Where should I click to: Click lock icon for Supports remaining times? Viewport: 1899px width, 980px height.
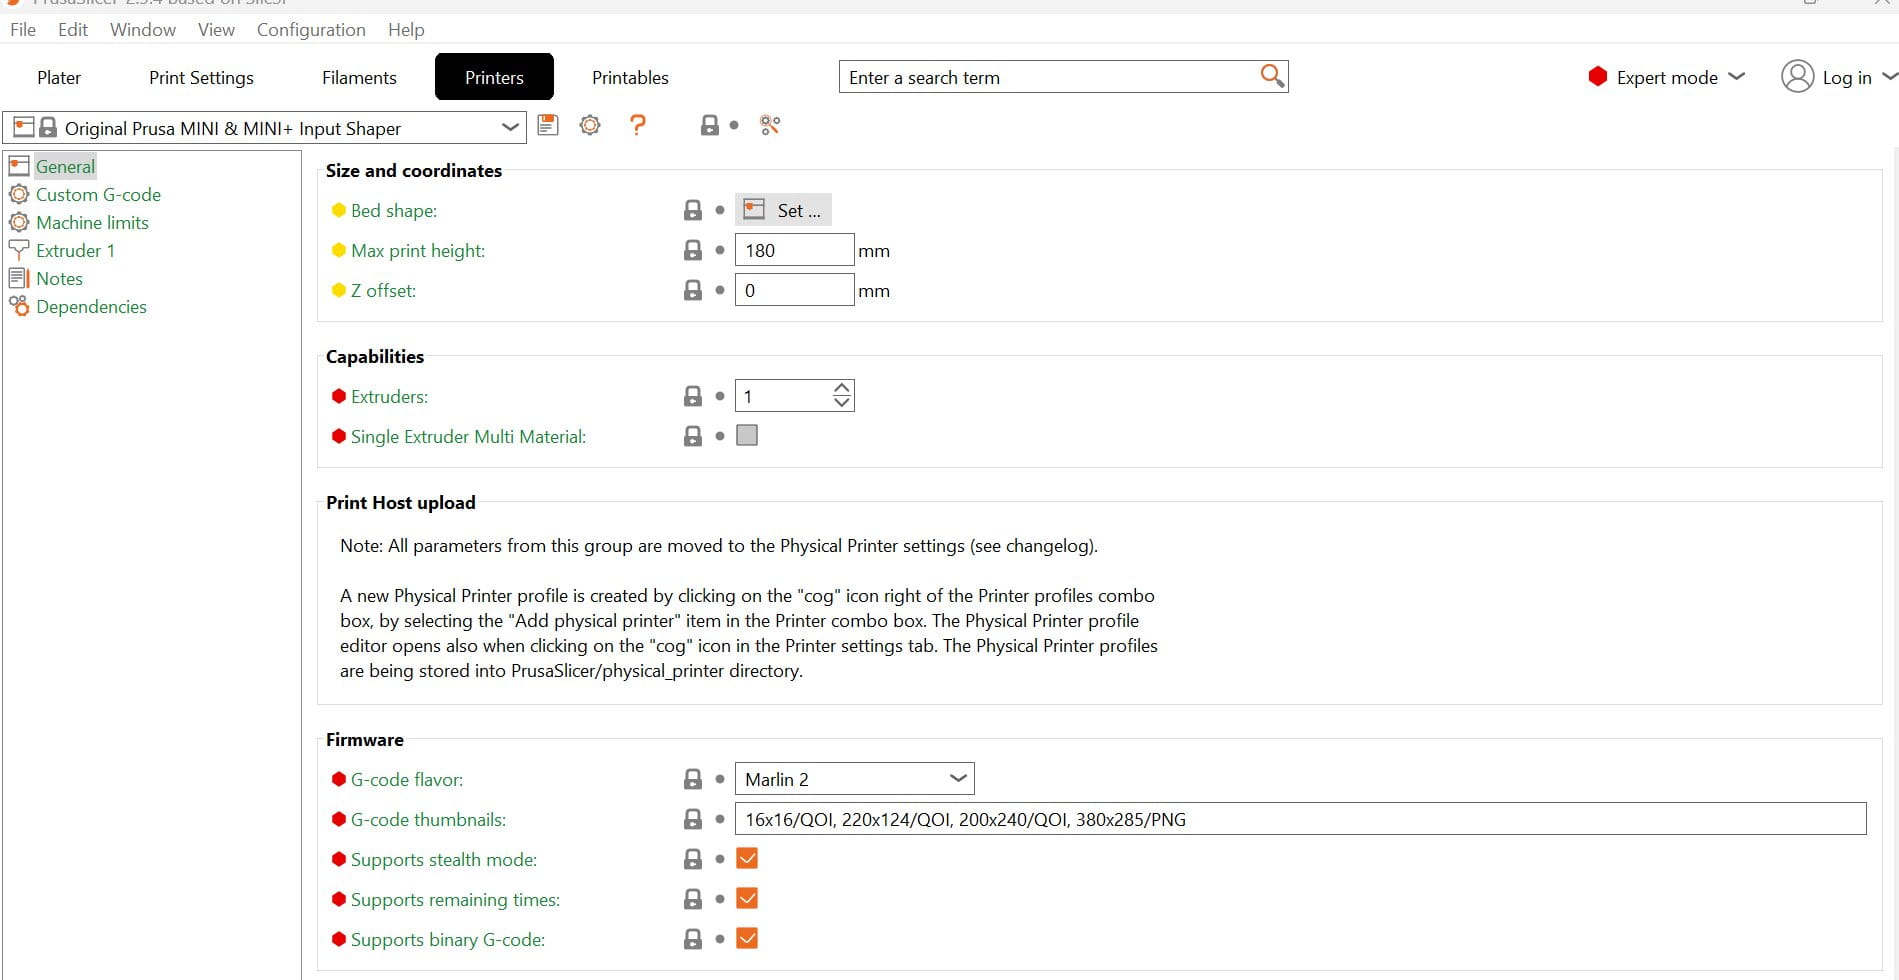[x=692, y=899]
